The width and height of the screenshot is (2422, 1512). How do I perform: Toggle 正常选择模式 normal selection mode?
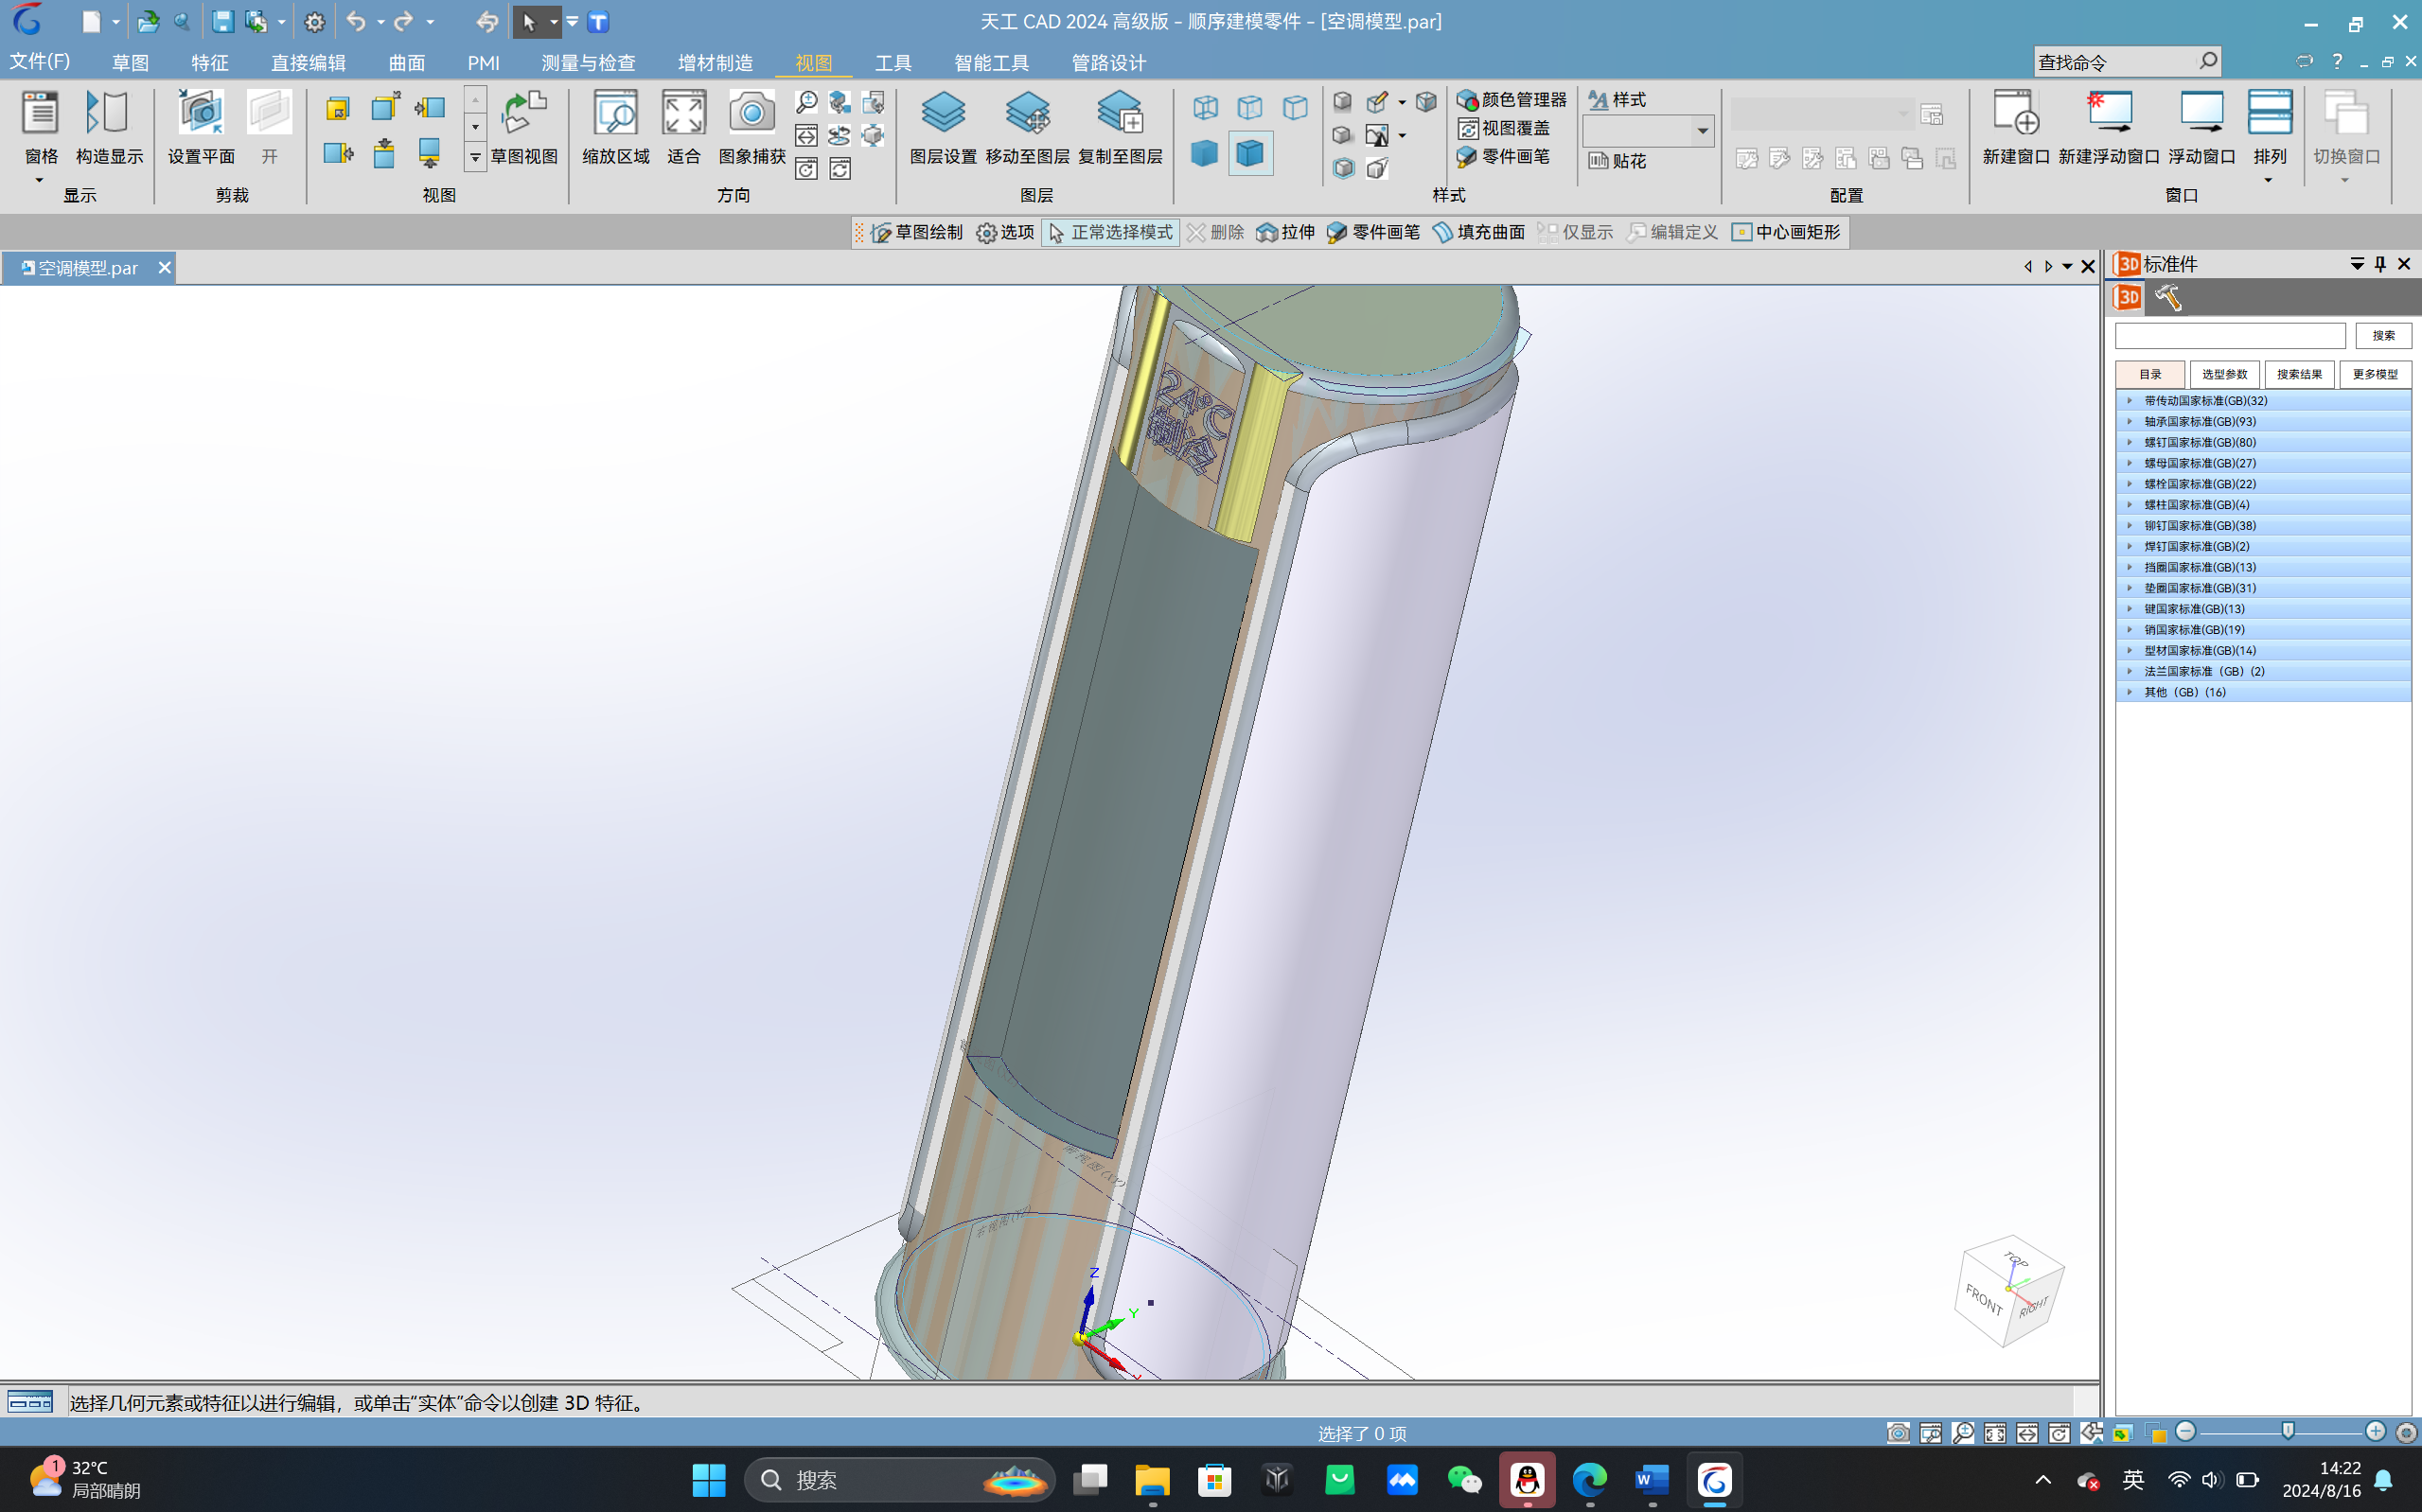(1110, 232)
